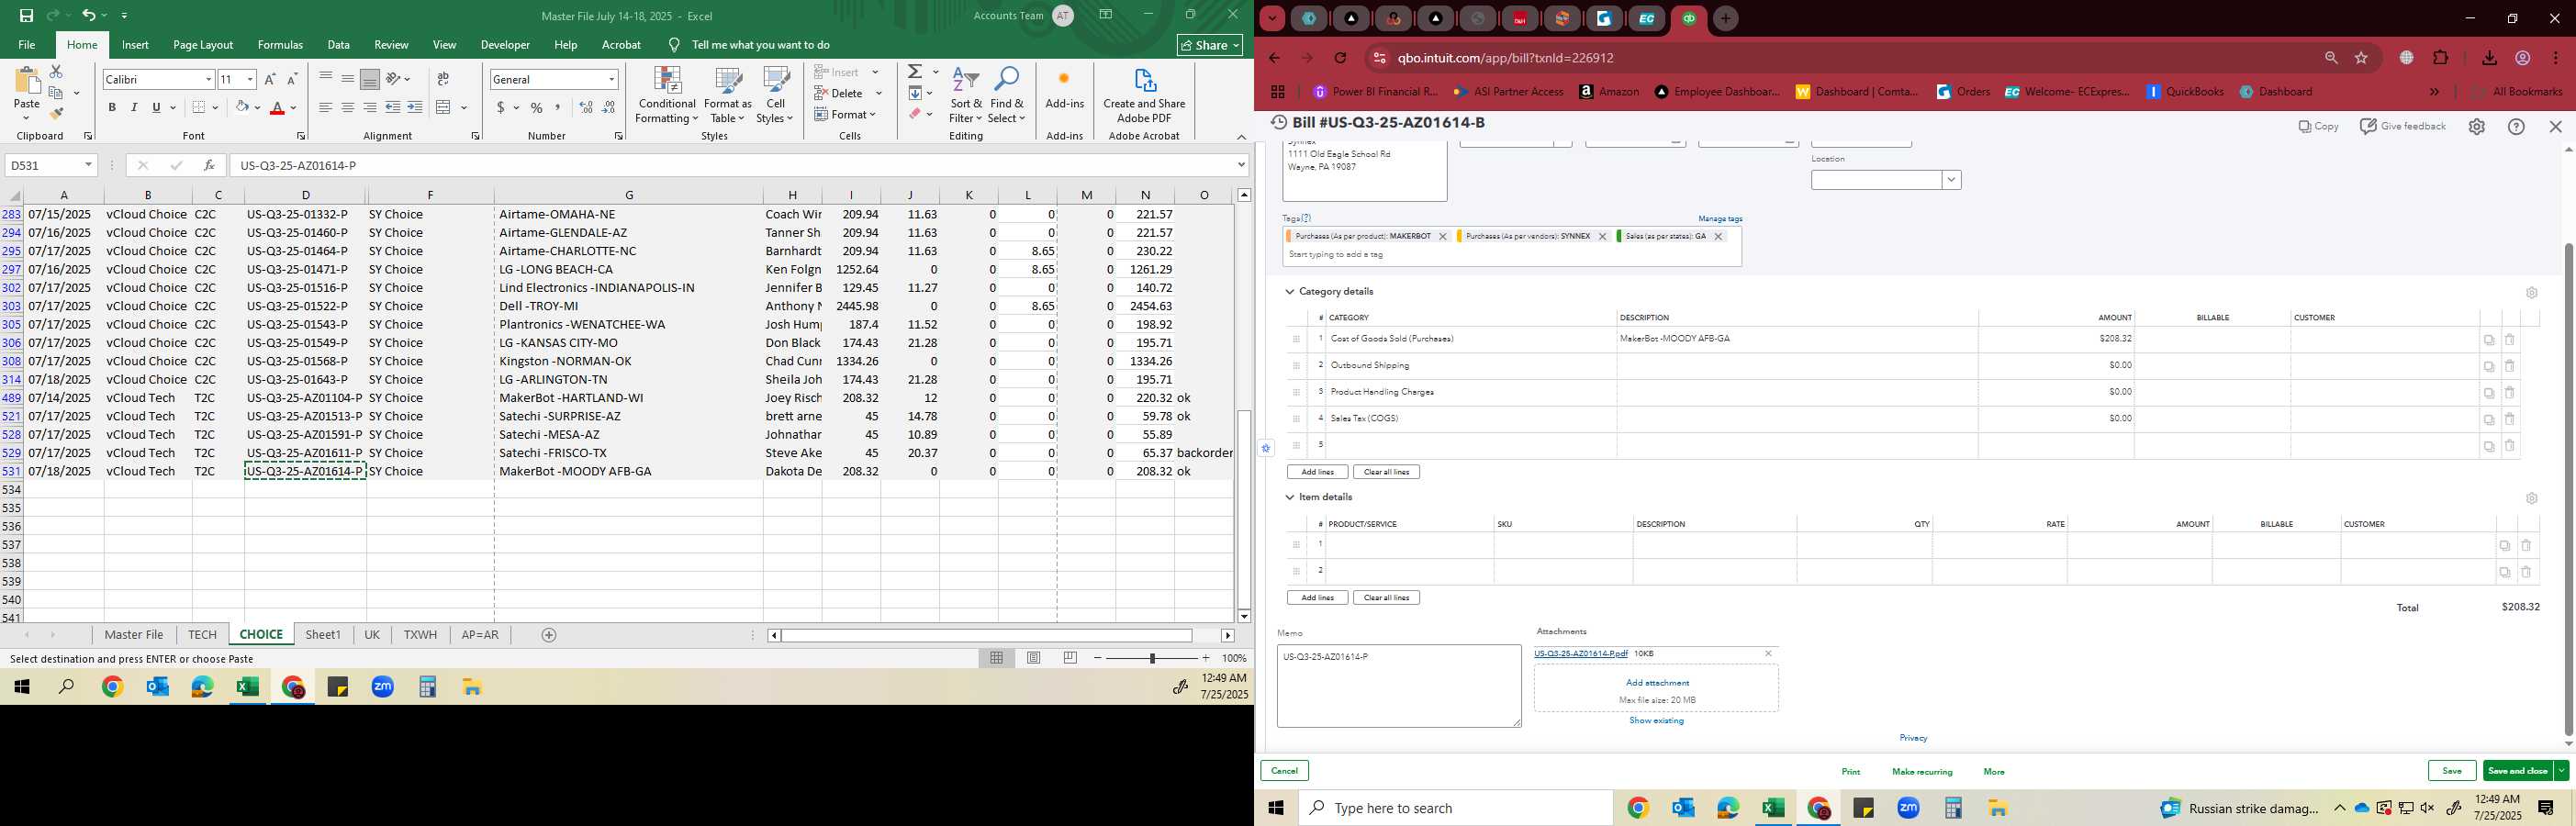The width and height of the screenshot is (2576, 826).
Task: Open the bill settings gear icon
Action: pyautogui.click(x=2476, y=127)
